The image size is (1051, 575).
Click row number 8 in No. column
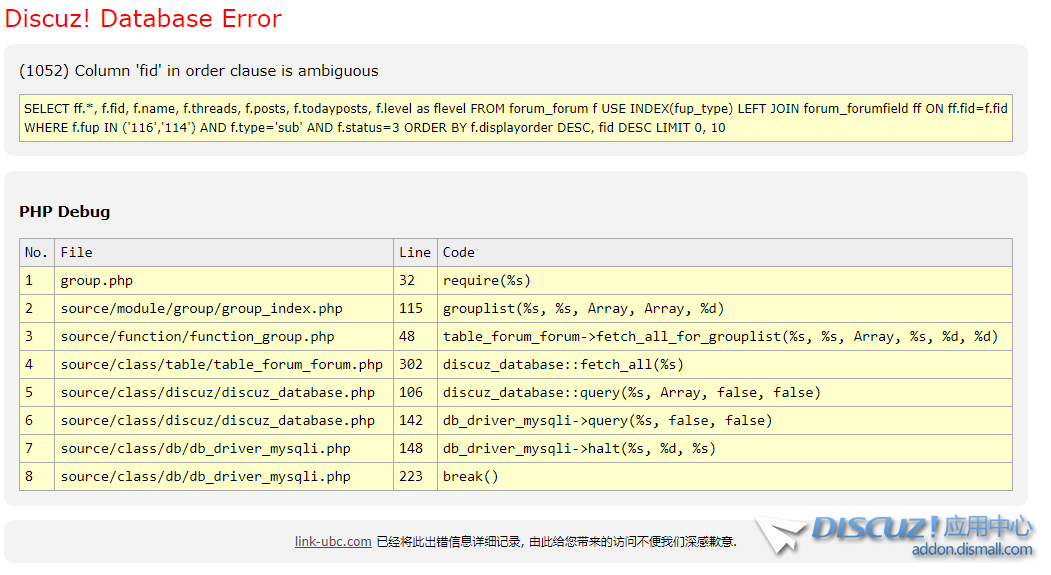[37, 476]
